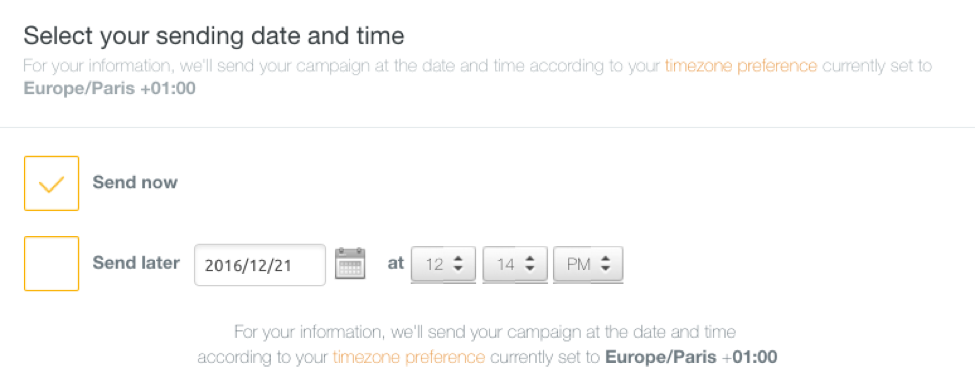Select the Send later label text
The image size is (975, 383).
[136, 263]
